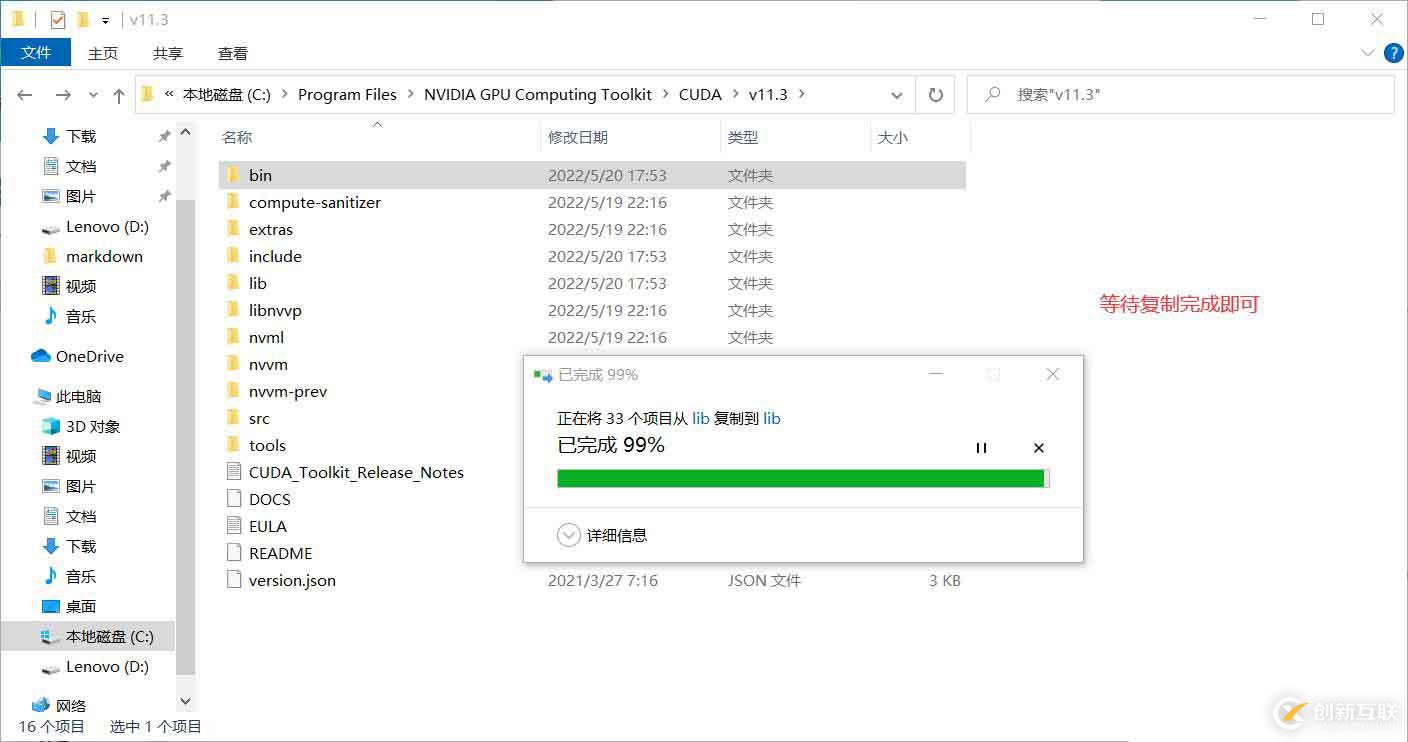This screenshot has width=1408, height=742.
Task: Sort by the 修改日期 column header
Action: (x=630, y=137)
